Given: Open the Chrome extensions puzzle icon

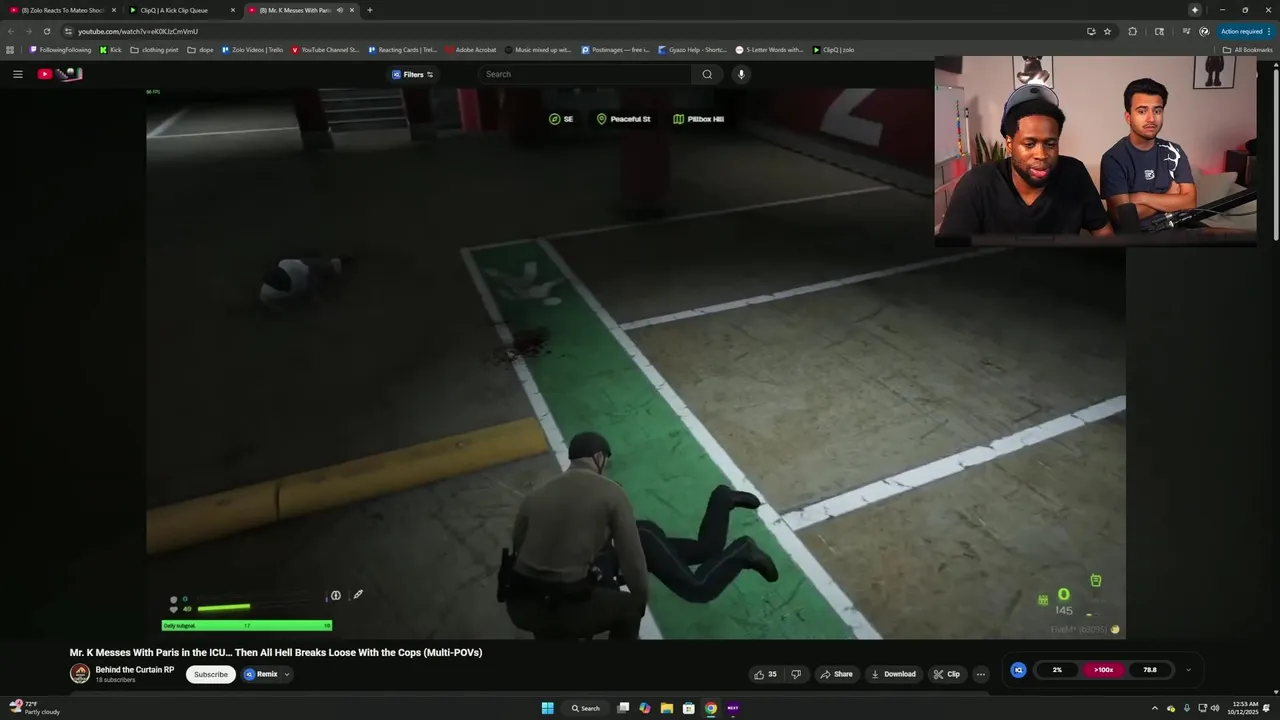Looking at the screenshot, I should click(1132, 31).
